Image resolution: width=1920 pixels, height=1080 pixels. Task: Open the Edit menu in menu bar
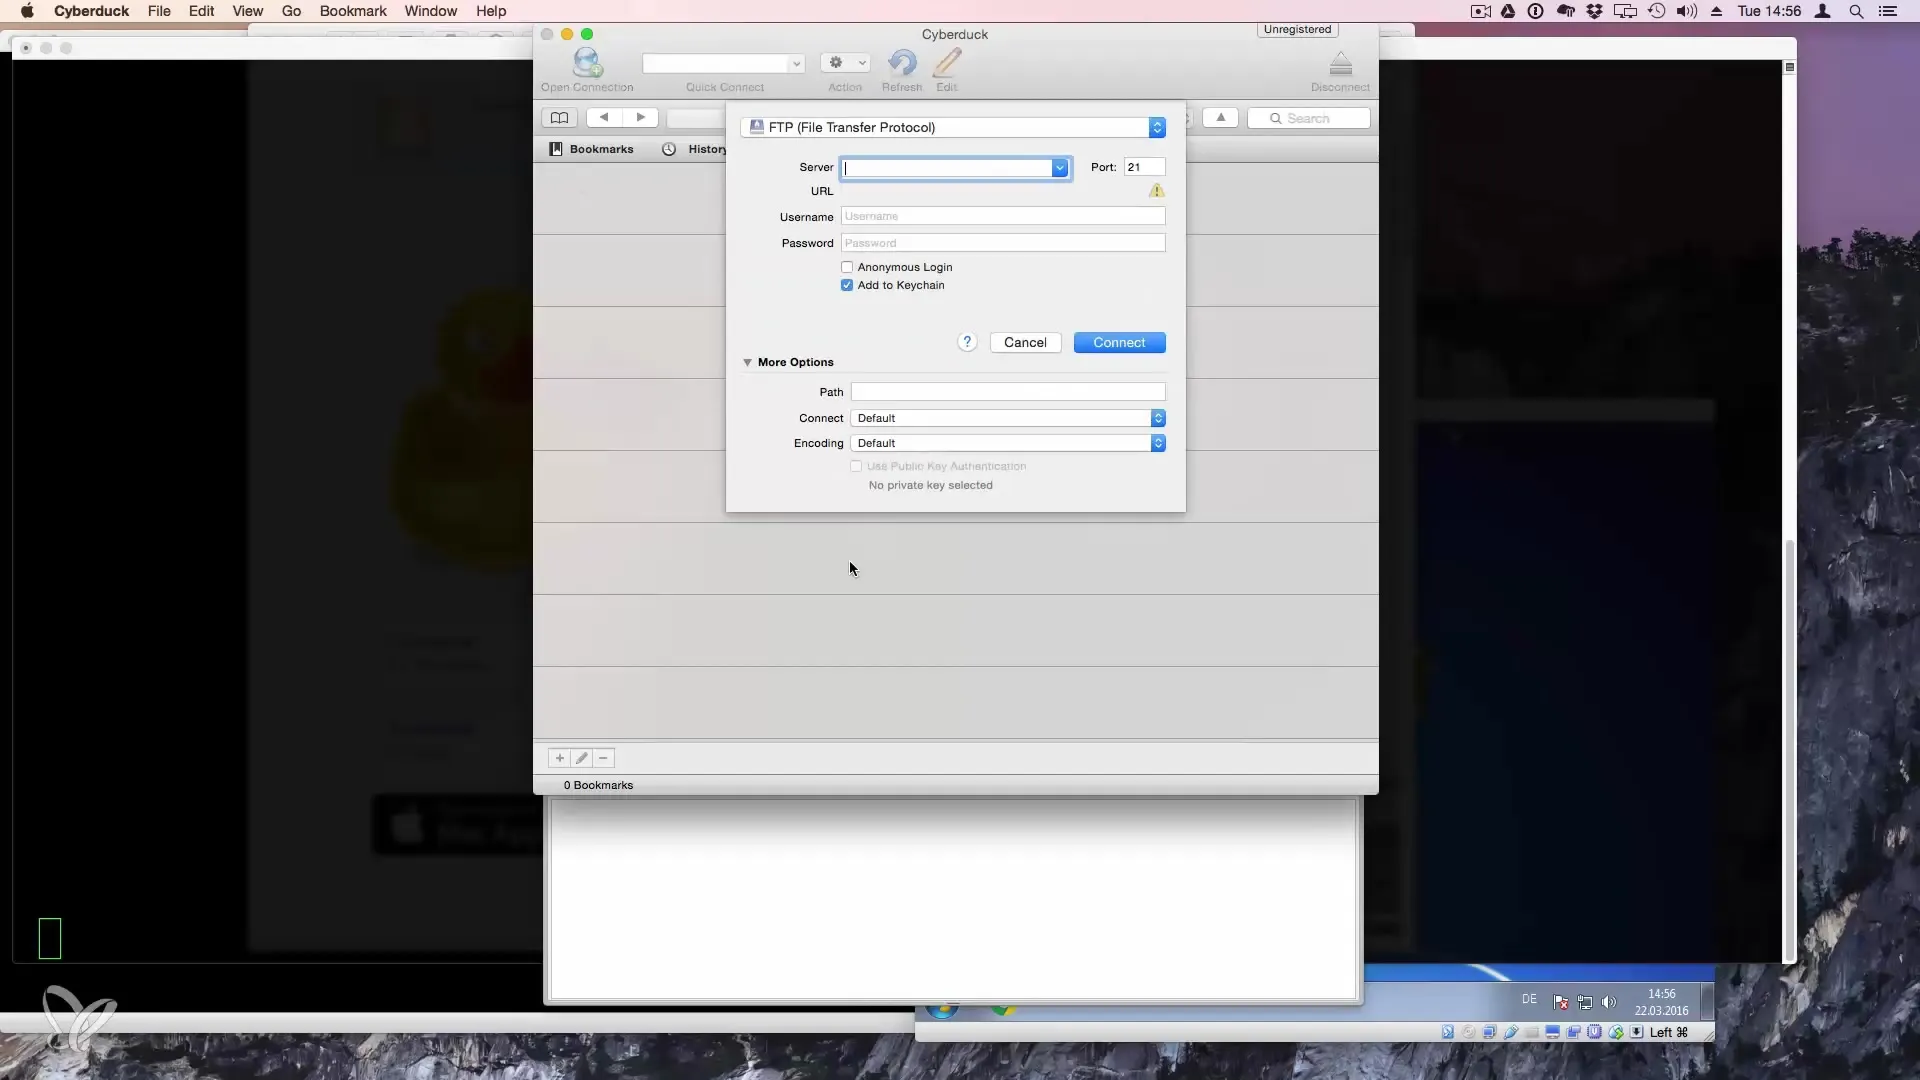coord(202,11)
